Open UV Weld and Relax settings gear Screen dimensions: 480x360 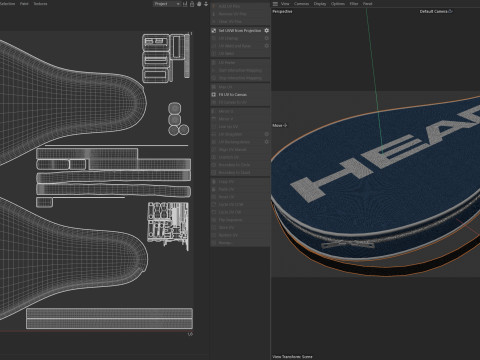pos(266,46)
